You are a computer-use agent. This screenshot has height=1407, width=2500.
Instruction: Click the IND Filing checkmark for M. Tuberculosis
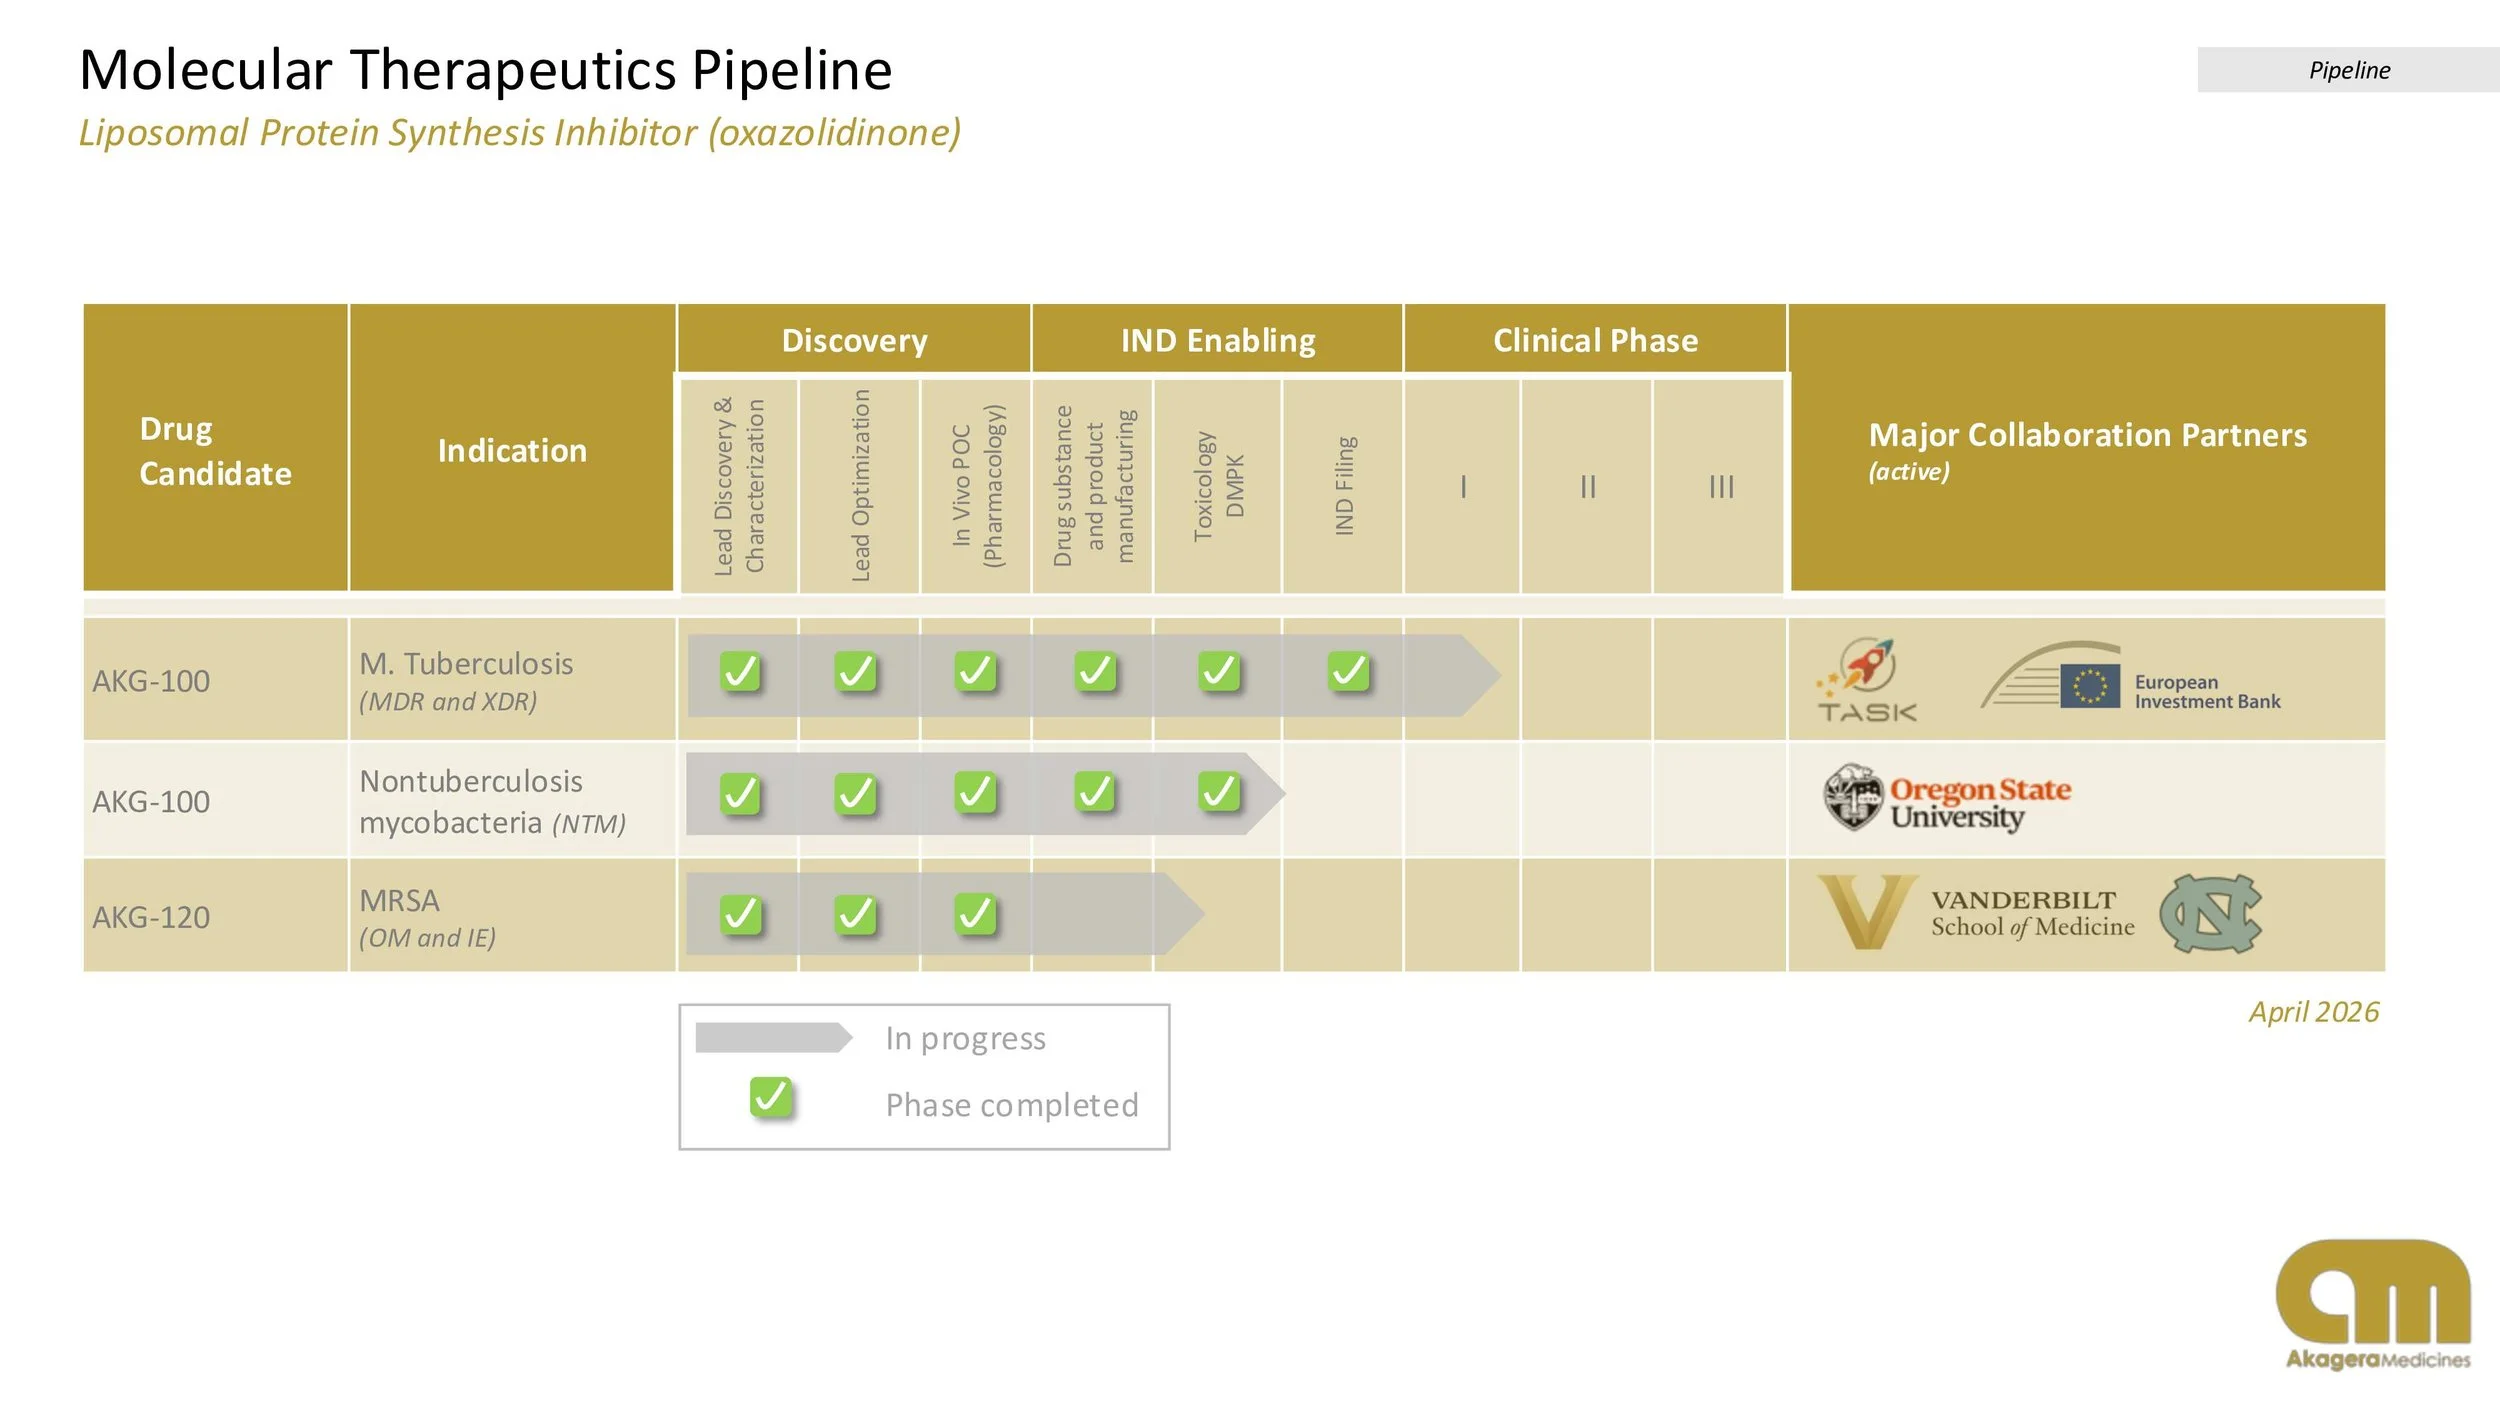tap(1349, 671)
